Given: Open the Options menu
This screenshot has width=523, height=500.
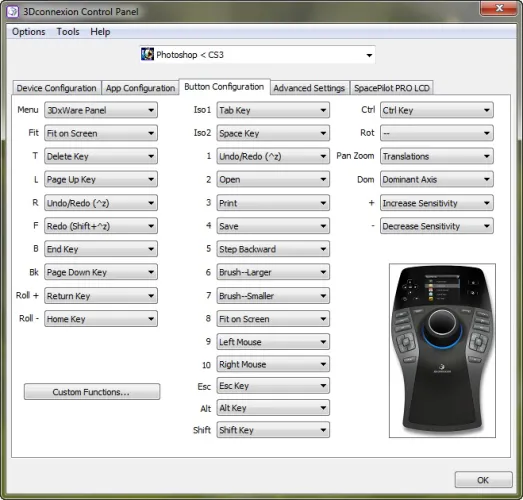Looking at the screenshot, I should click(x=29, y=32).
